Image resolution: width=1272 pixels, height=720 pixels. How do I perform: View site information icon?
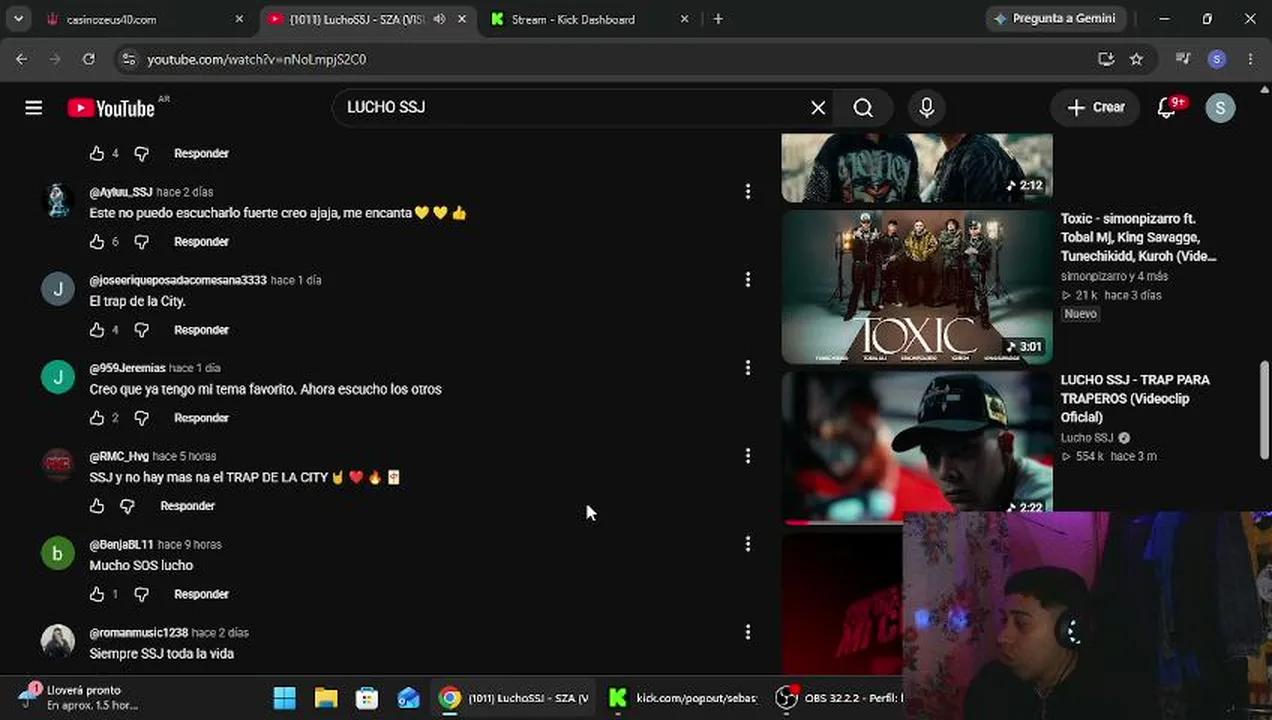click(128, 59)
